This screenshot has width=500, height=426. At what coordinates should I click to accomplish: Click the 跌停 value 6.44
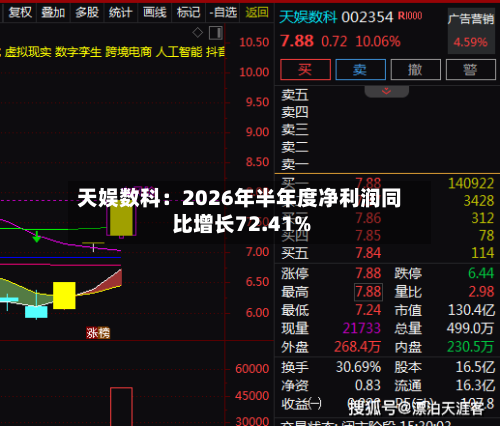pos(481,274)
